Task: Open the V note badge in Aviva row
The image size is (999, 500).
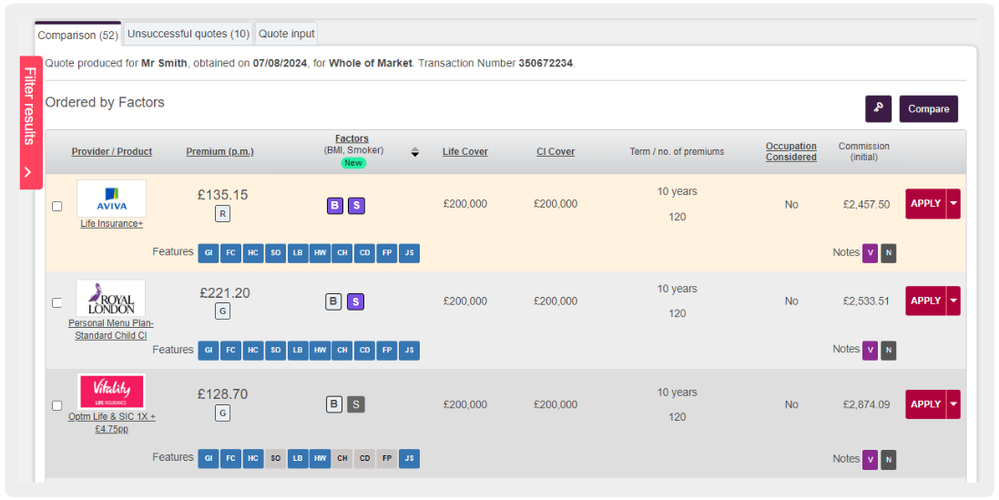Action: (870, 253)
